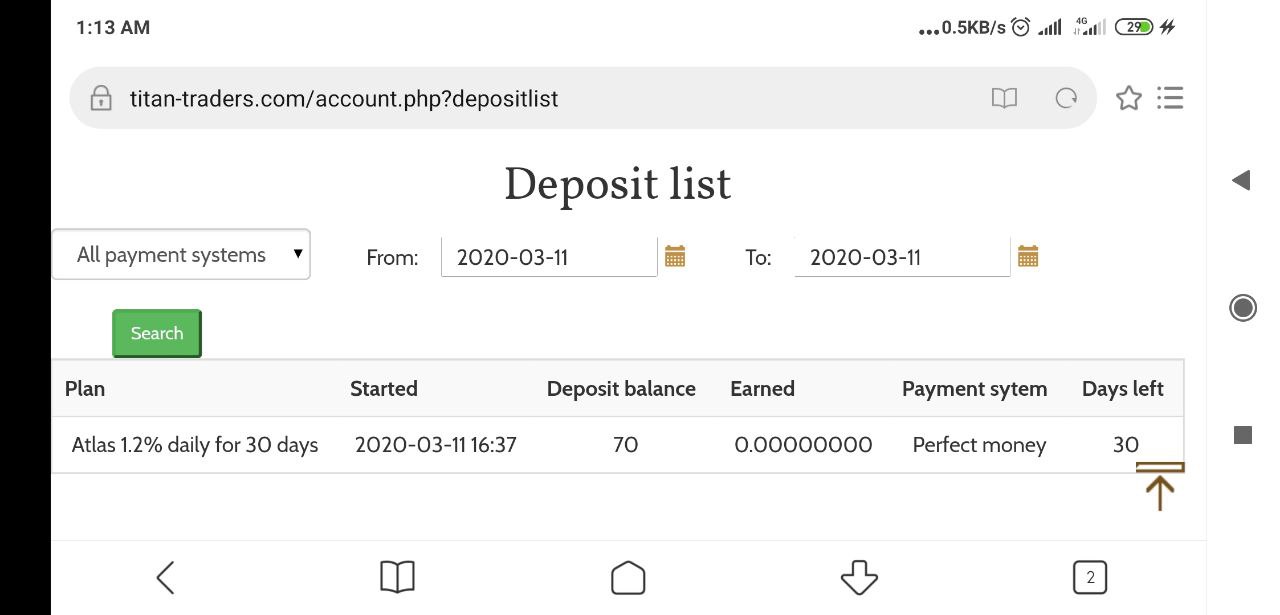Go back using browser back arrow
1280x615 pixels.
[x=166, y=577]
